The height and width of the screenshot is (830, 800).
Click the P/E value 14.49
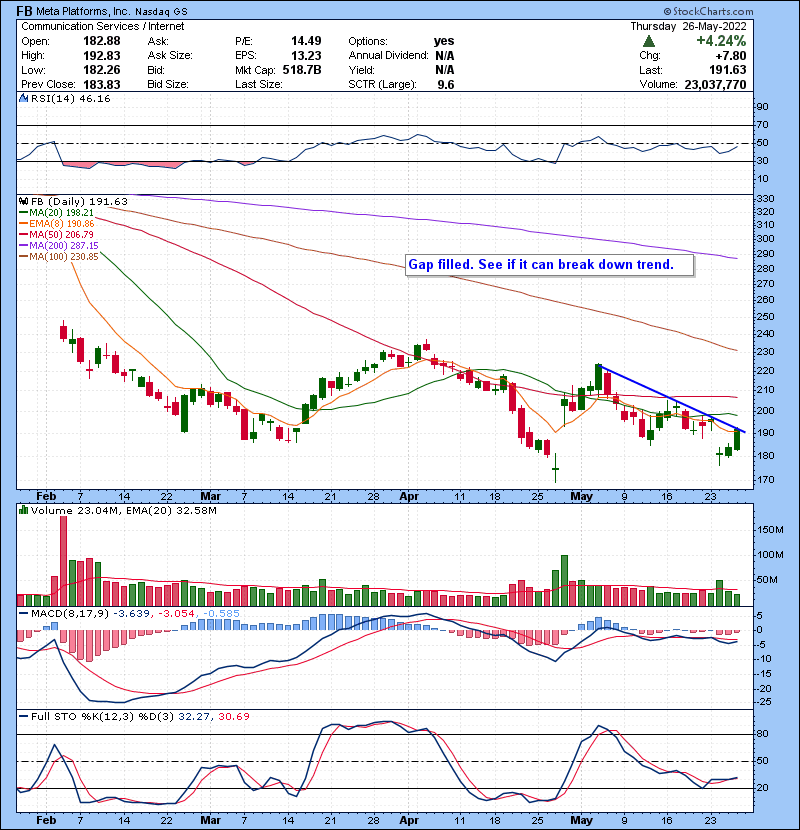point(306,41)
